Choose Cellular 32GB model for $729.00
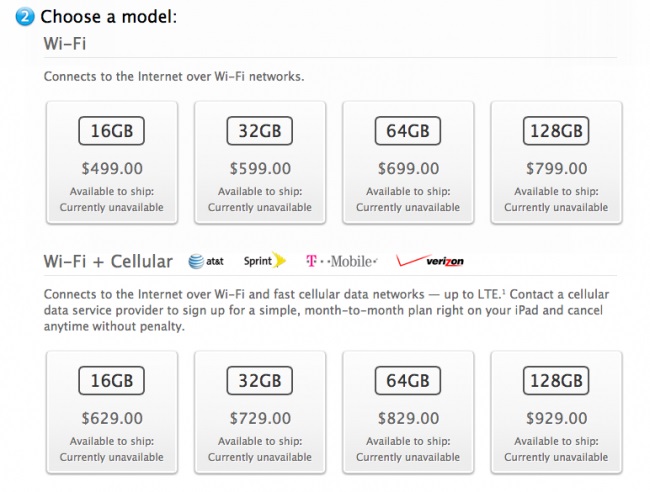 tap(260, 412)
